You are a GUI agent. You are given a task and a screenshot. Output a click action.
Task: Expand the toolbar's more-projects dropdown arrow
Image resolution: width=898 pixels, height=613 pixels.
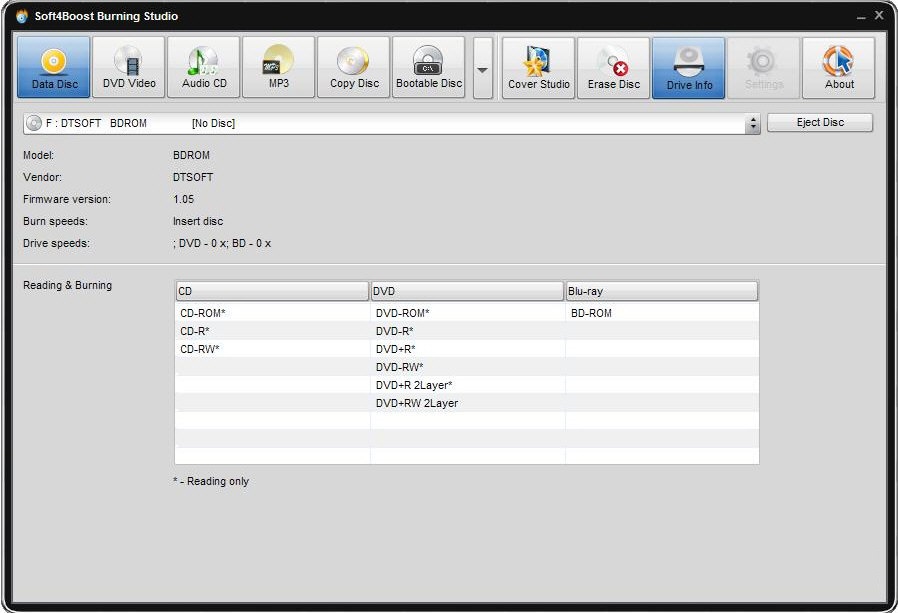[483, 69]
